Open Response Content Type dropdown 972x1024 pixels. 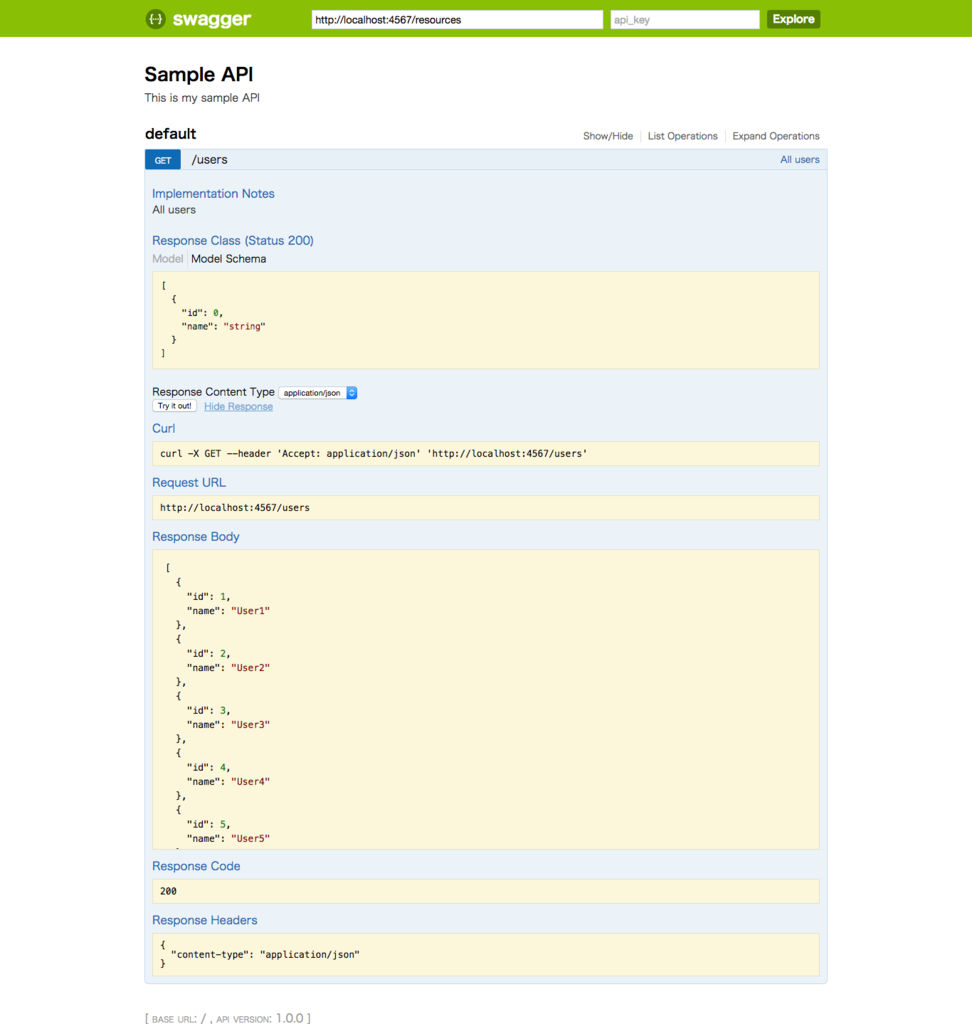[x=317, y=392]
